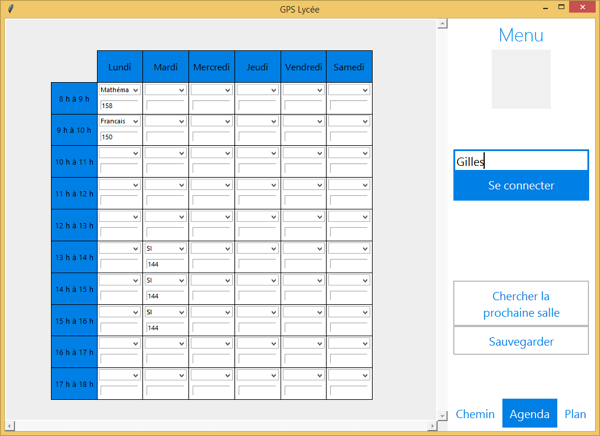Click room field 144 for Mardi 13 h
Screen dimensions: 600x436
165,264
